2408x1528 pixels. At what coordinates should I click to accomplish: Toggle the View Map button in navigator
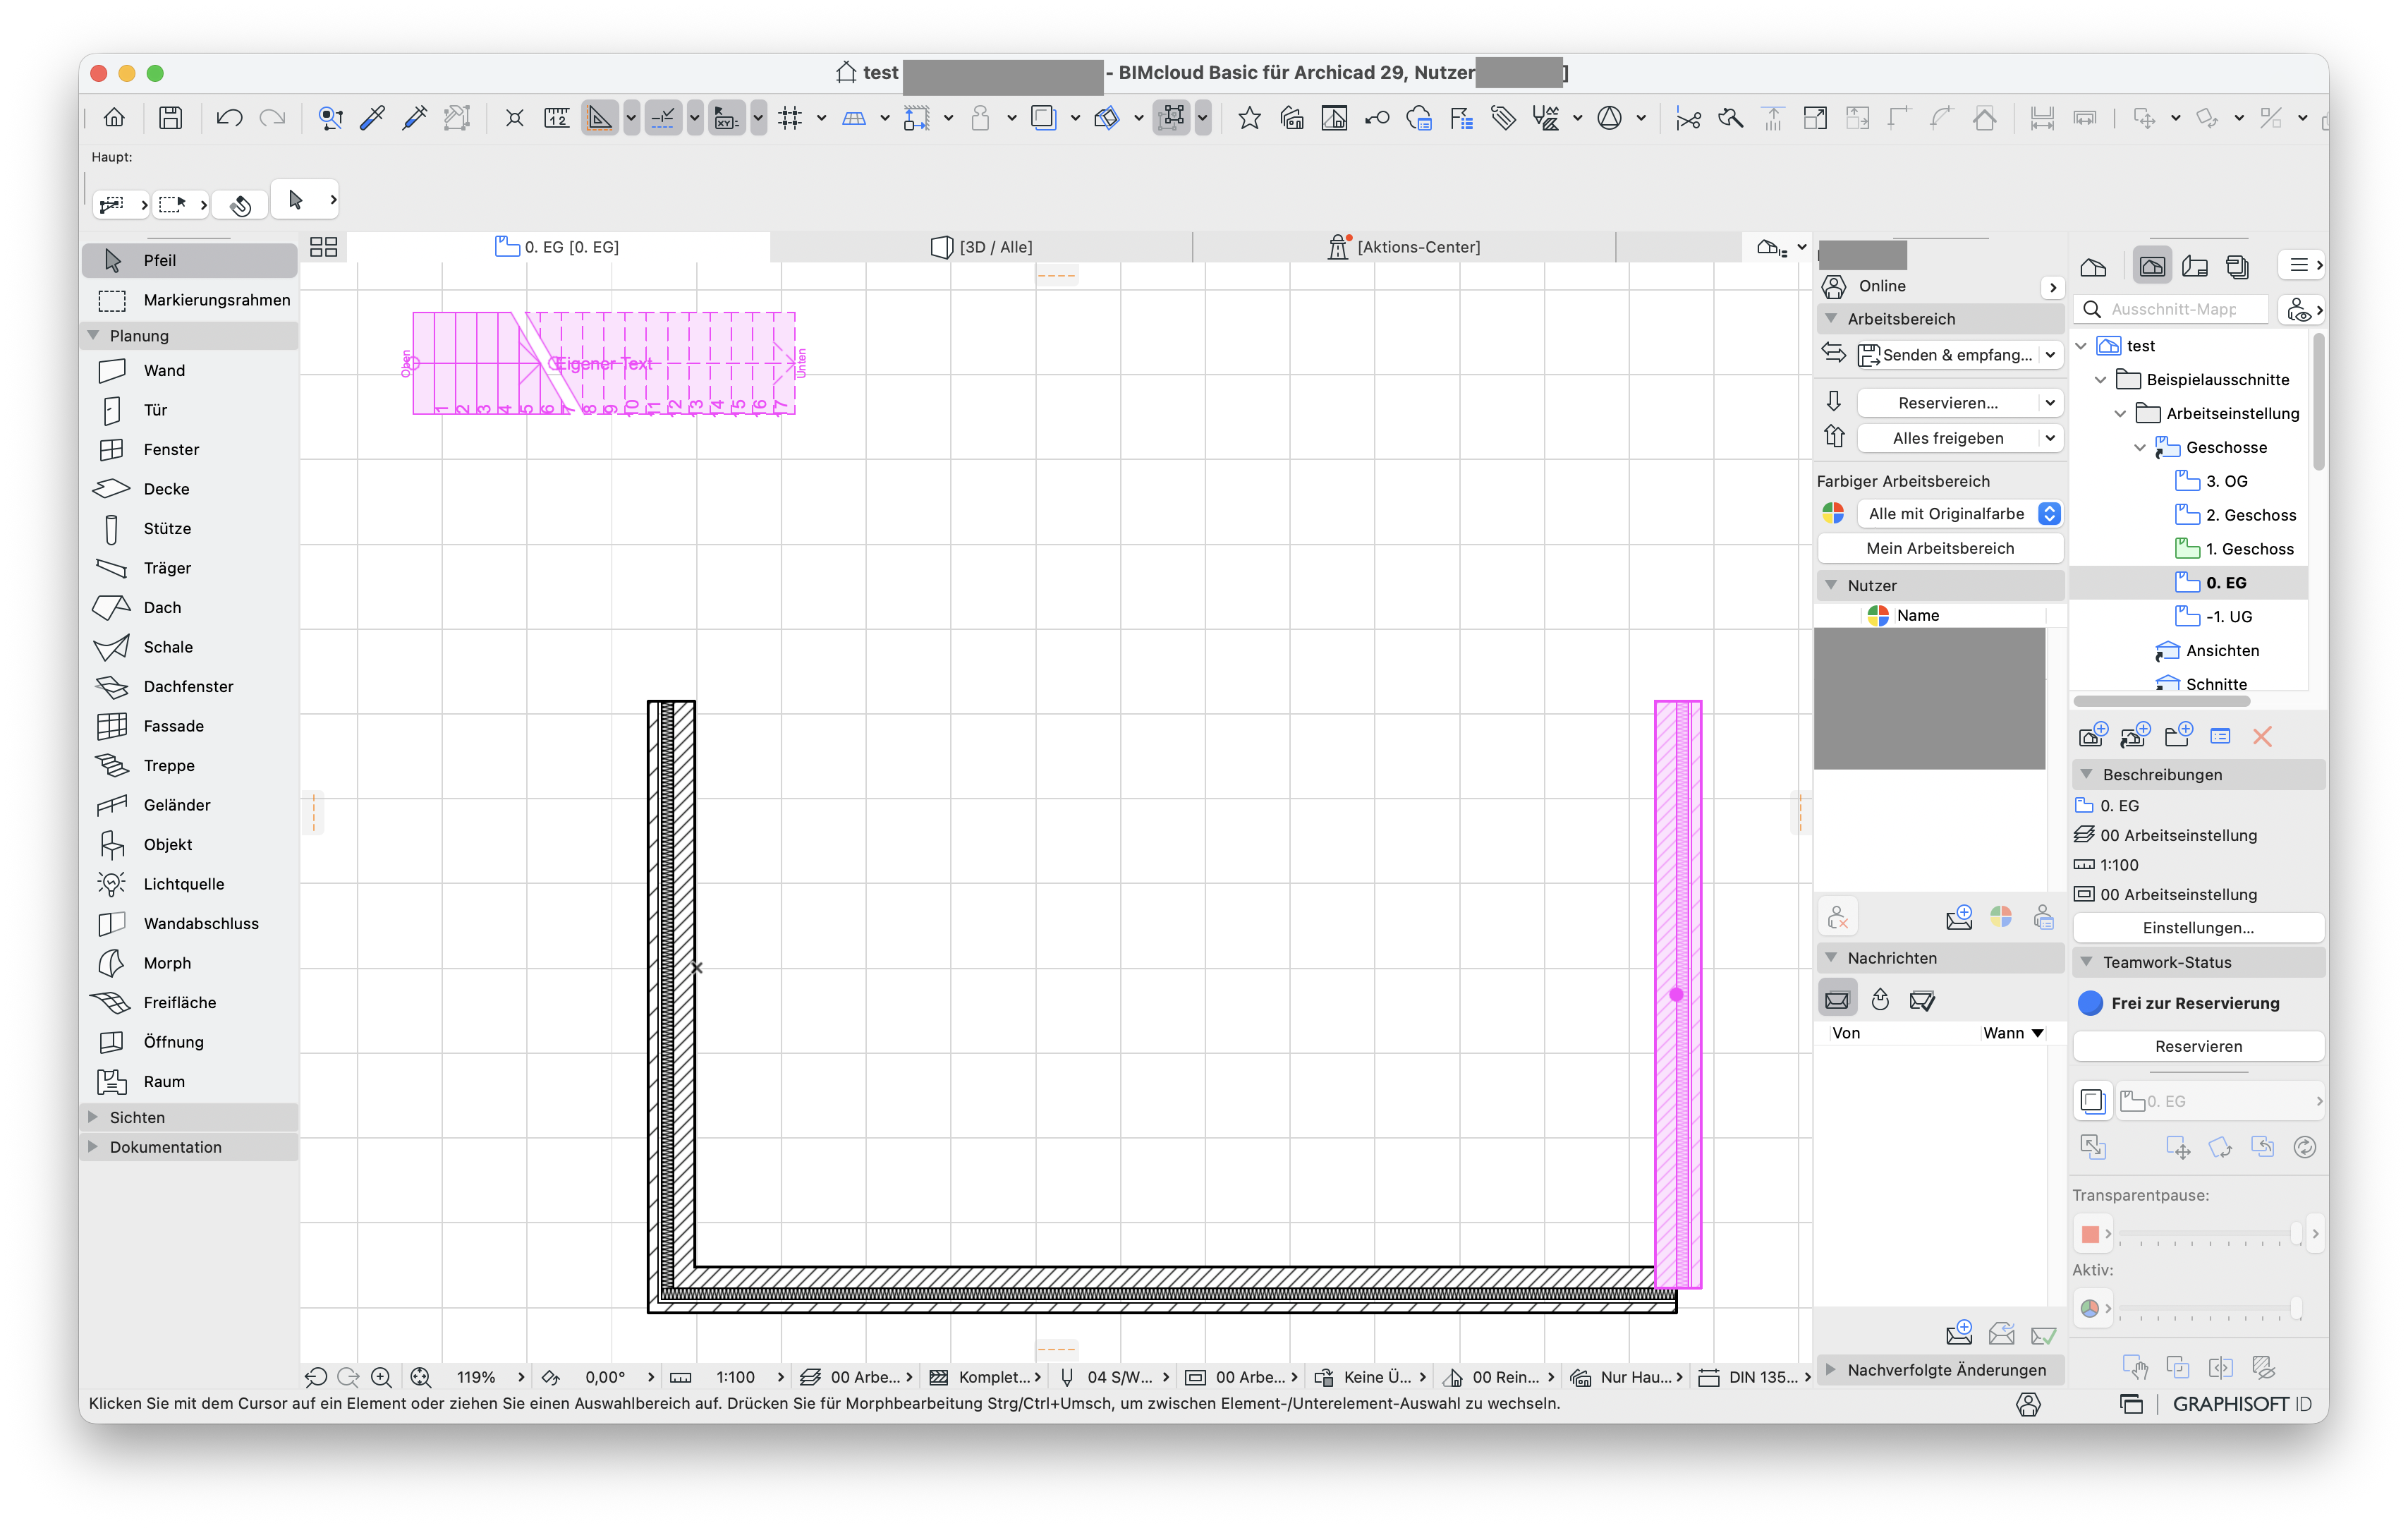click(x=2152, y=266)
